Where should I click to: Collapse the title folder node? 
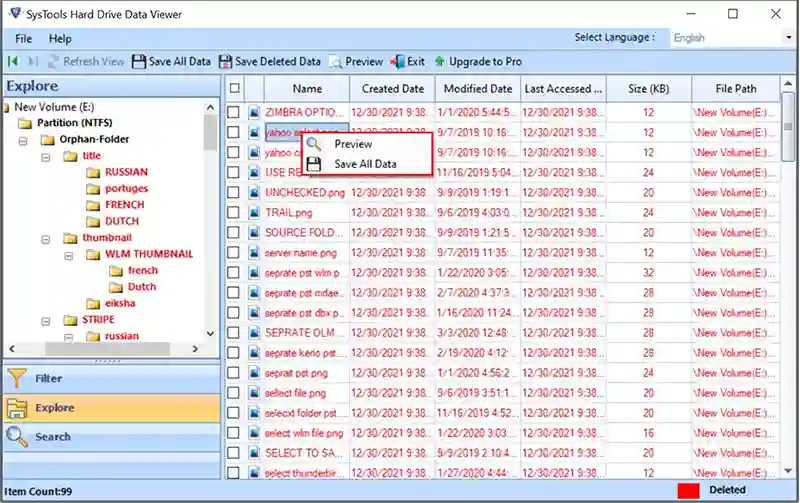[46, 157]
